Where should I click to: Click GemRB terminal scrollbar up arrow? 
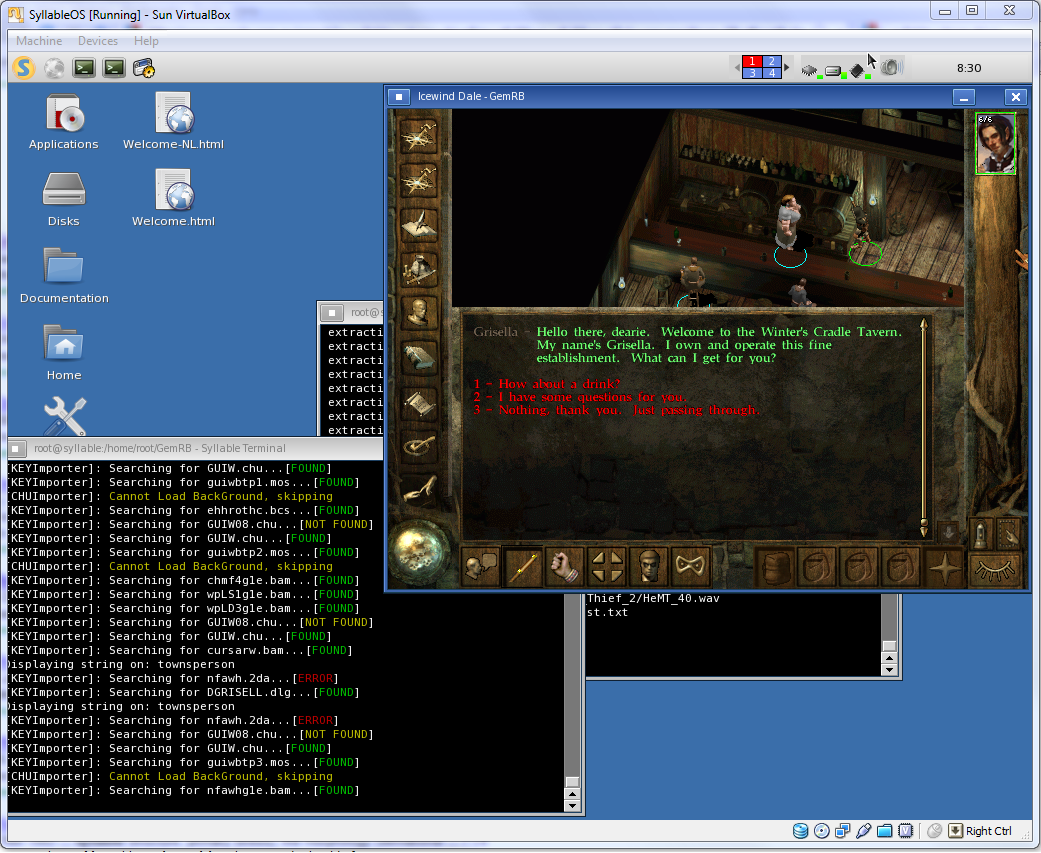point(572,793)
